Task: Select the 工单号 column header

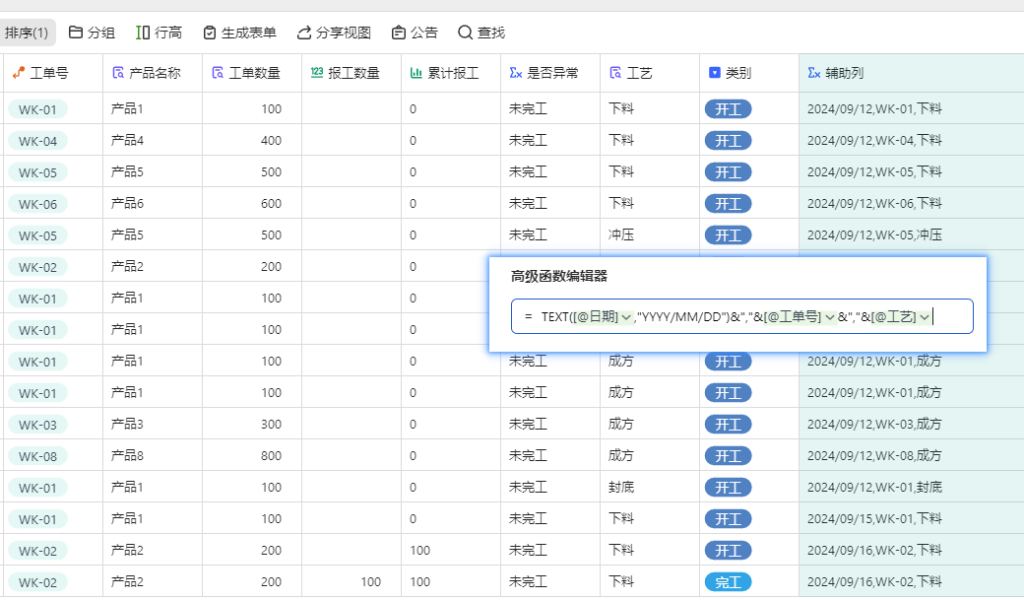Action: [53, 72]
